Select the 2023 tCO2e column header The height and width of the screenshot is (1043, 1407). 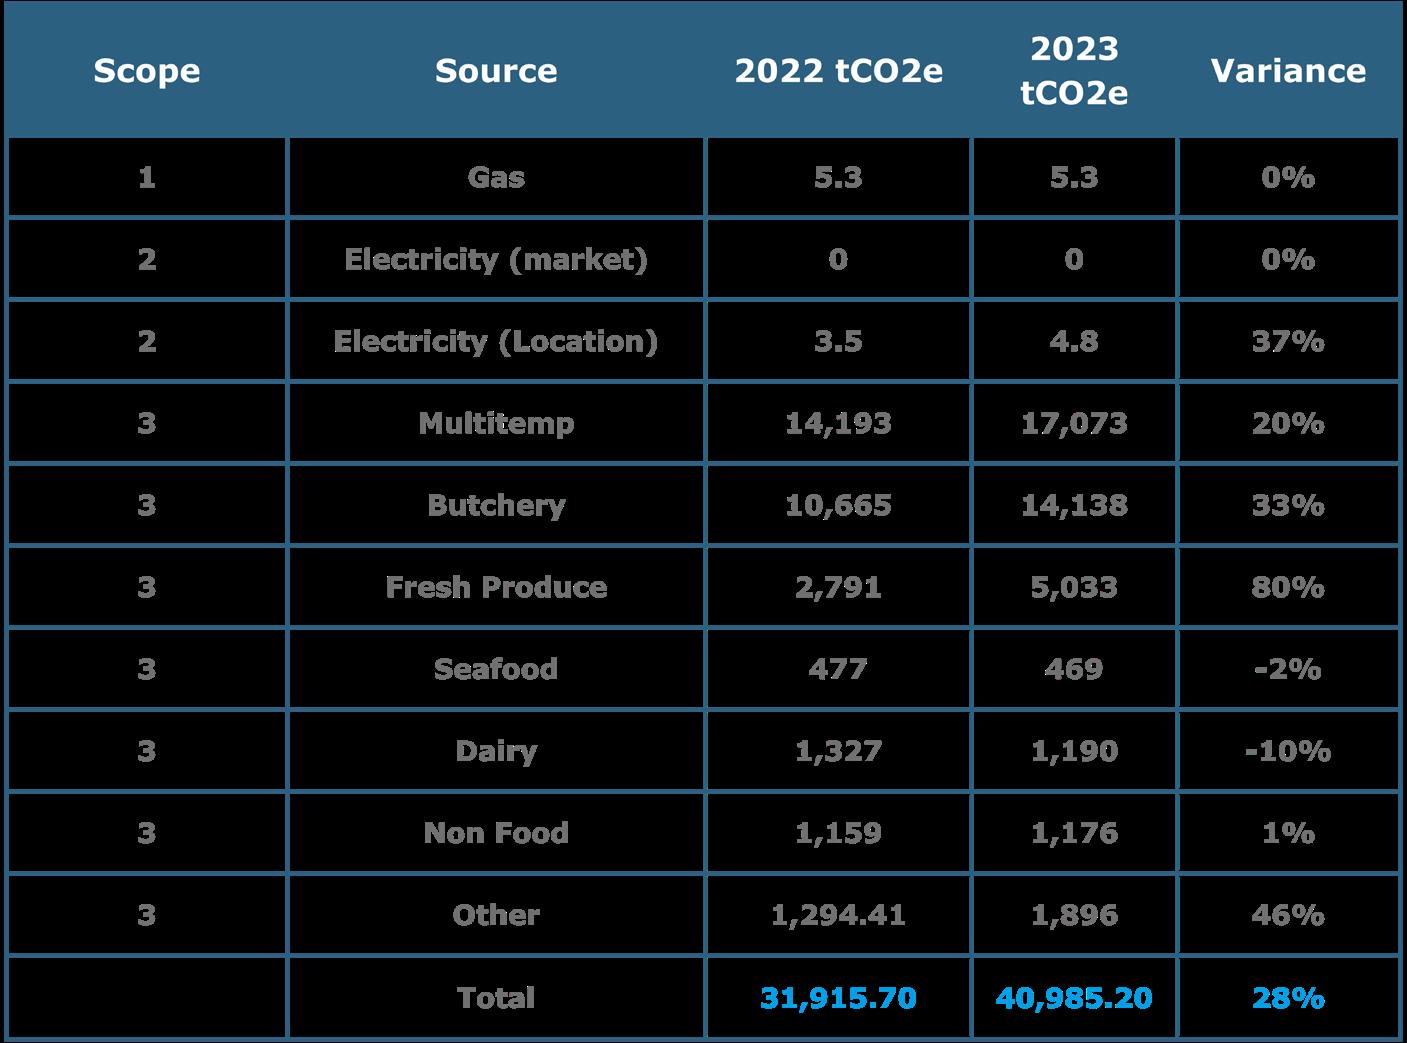(1074, 70)
